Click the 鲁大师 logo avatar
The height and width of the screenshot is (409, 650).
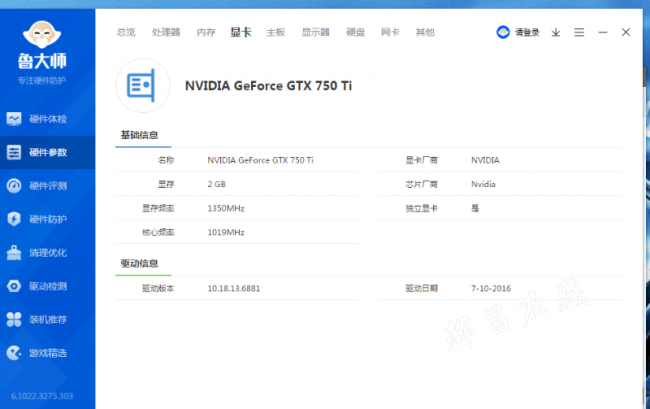(x=42, y=34)
